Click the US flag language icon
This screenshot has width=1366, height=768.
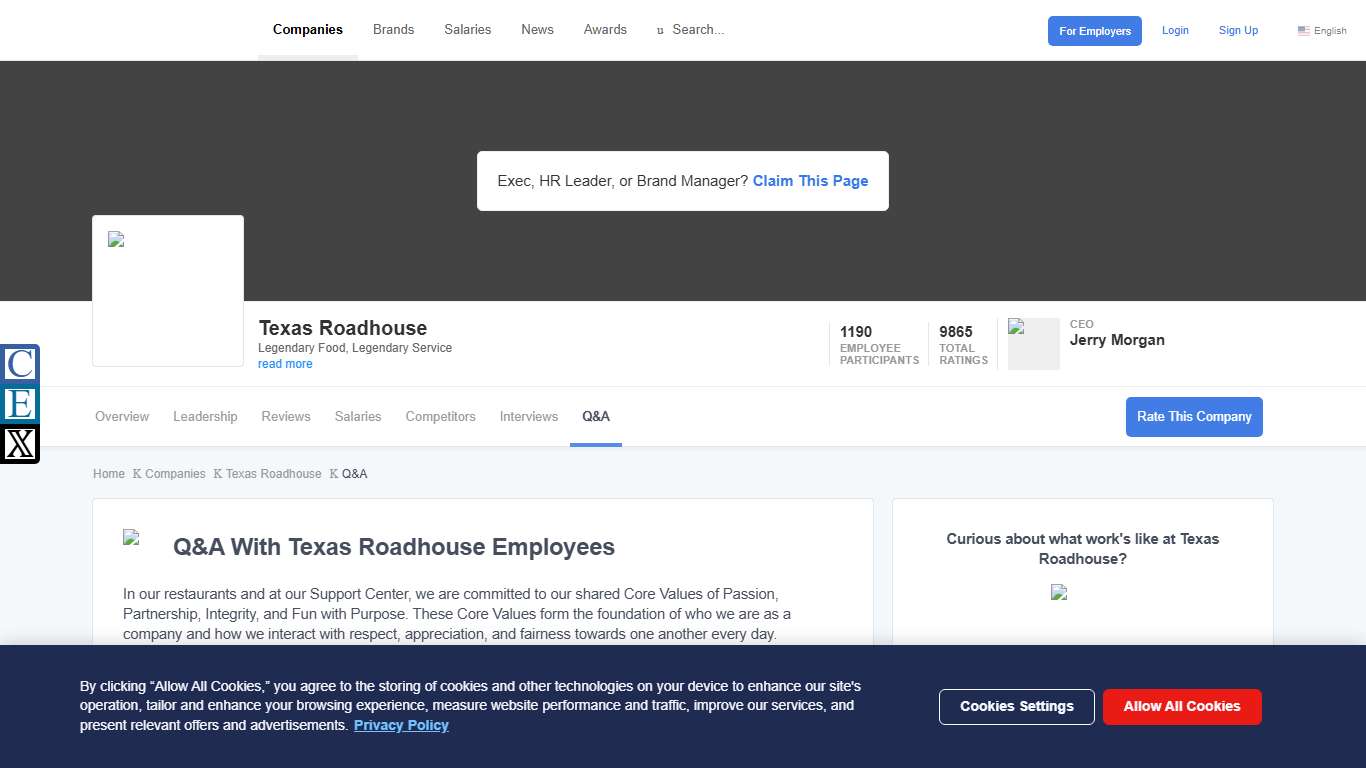(x=1303, y=31)
